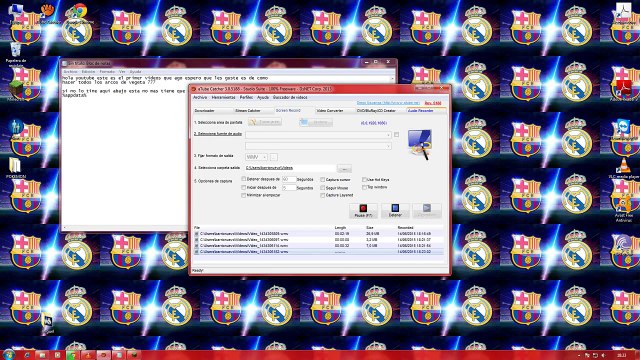Viewport: 640px width, 360px height.
Task: Click the monitor with magnifier image
Action: tap(419, 144)
